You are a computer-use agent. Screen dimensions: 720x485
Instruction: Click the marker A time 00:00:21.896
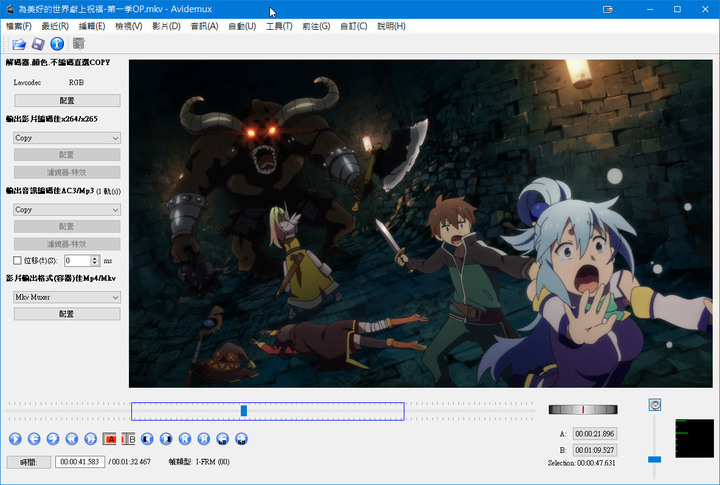tap(595, 434)
